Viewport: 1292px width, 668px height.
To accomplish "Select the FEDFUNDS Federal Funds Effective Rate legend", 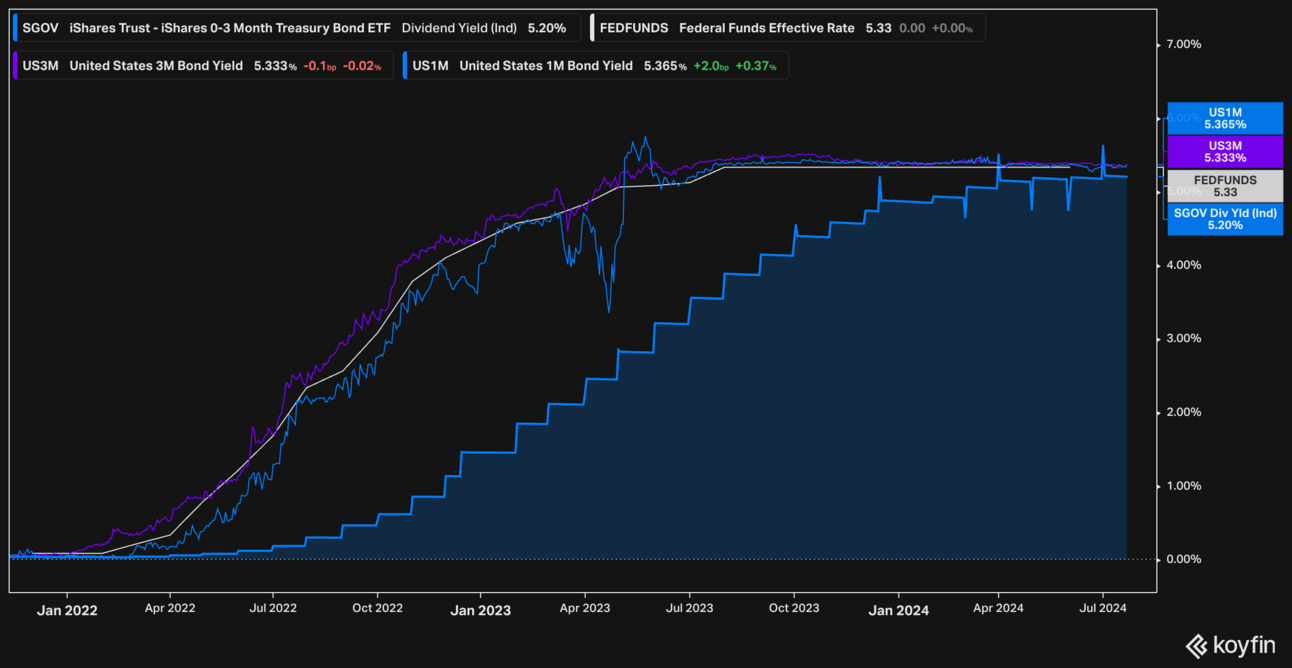I will [788, 28].
